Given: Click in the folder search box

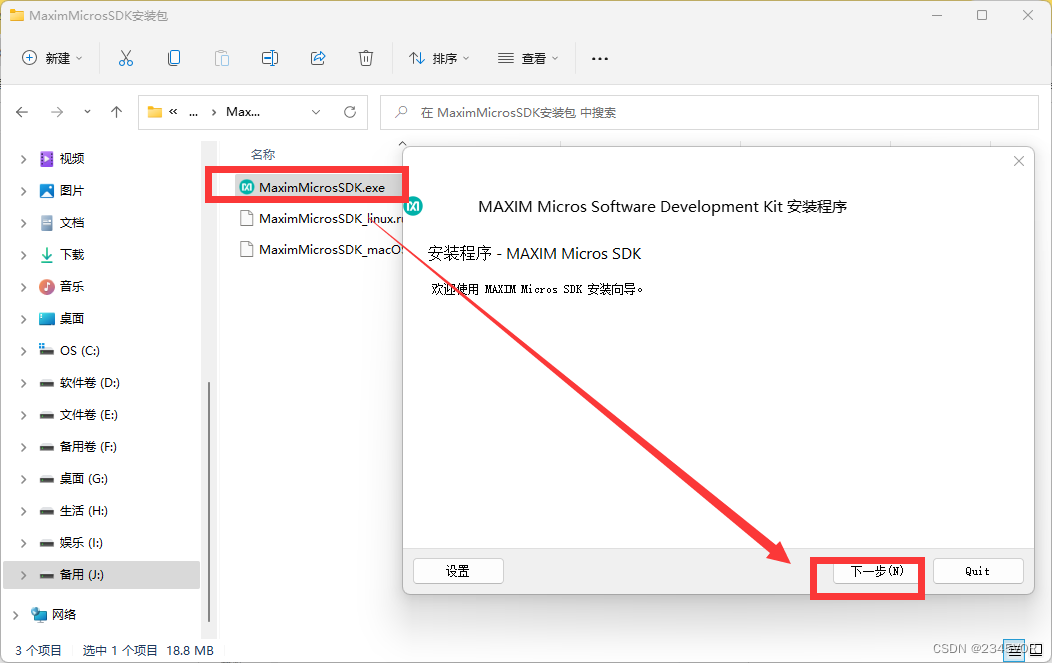Looking at the screenshot, I should click(709, 112).
